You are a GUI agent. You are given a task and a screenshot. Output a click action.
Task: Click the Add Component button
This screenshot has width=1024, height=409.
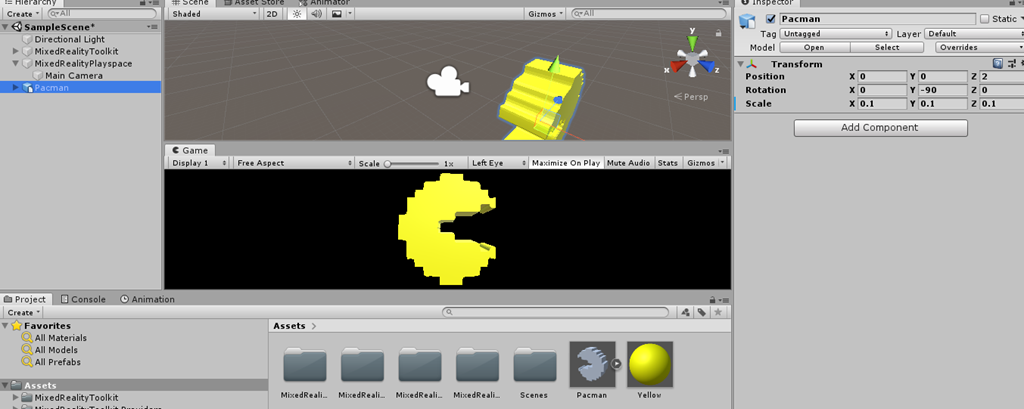pyautogui.click(x=880, y=128)
